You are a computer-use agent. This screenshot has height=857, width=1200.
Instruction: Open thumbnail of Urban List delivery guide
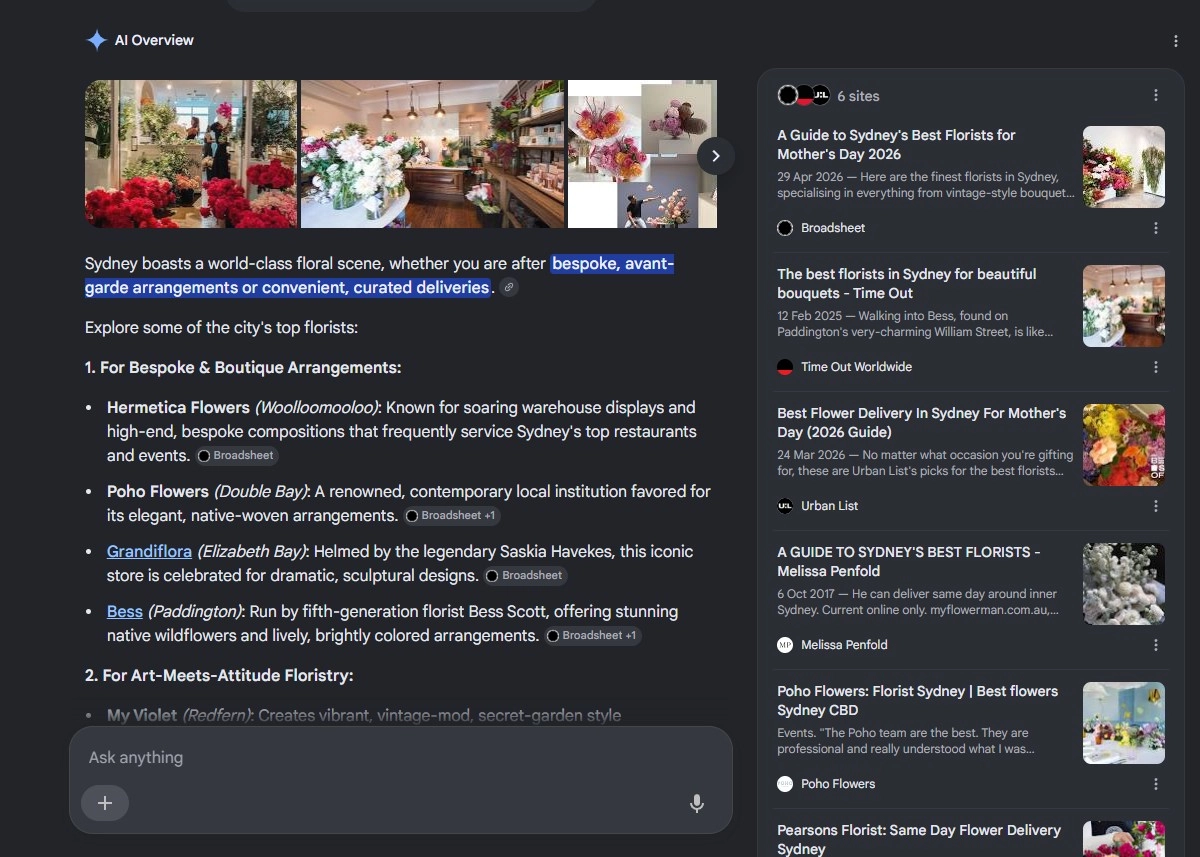tap(1124, 445)
